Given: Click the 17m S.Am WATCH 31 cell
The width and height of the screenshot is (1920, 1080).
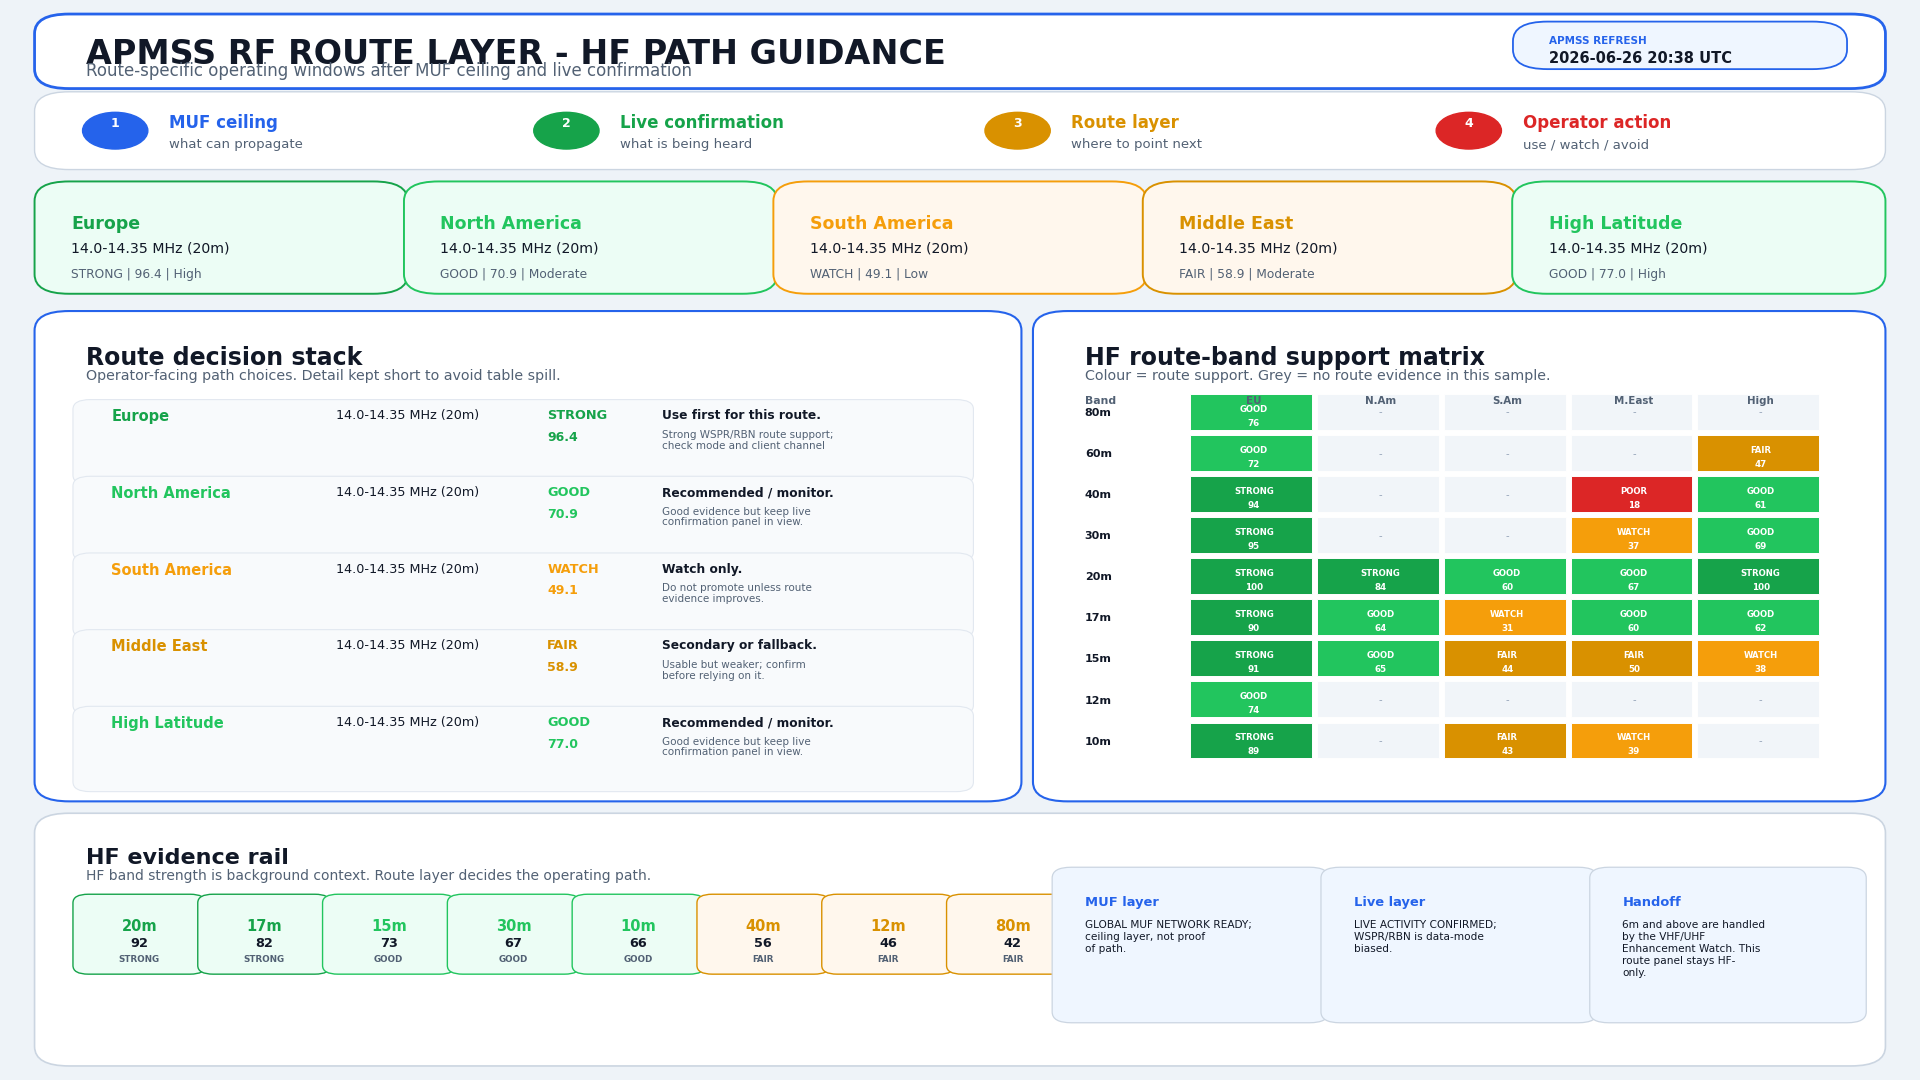Looking at the screenshot, I should (1505, 618).
